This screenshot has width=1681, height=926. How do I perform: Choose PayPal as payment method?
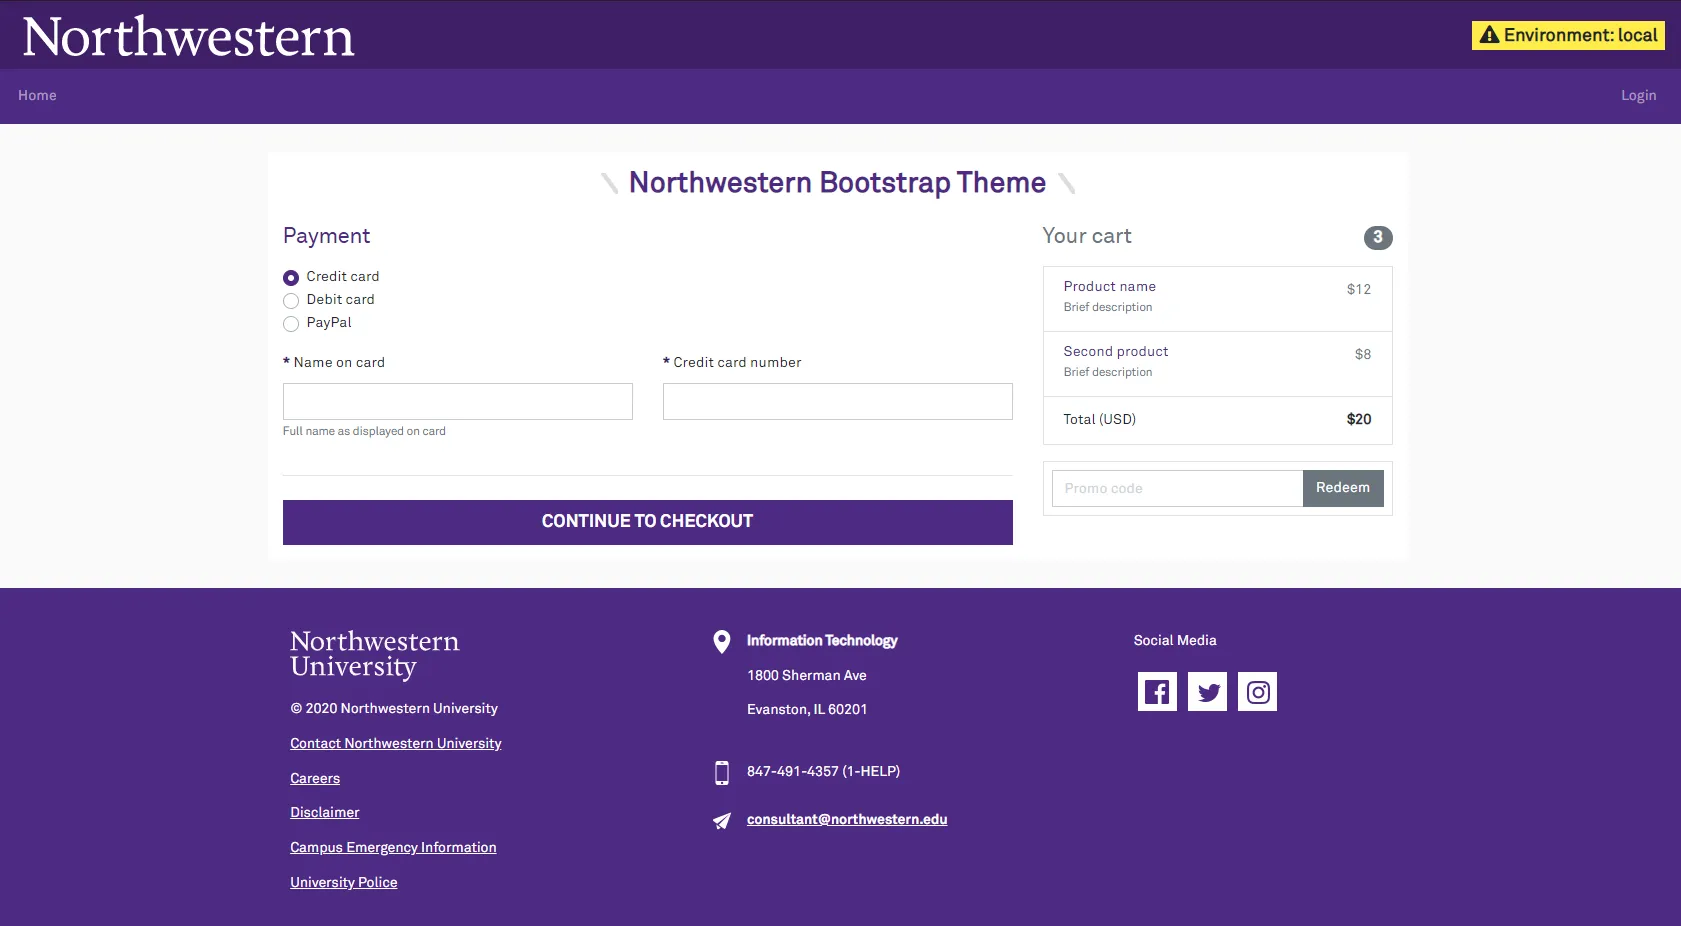[291, 324]
